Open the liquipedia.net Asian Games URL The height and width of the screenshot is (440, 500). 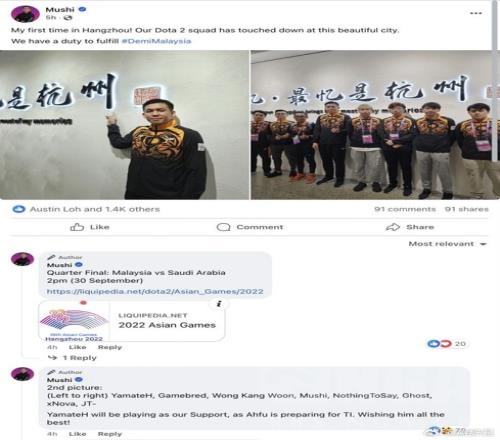point(155,291)
